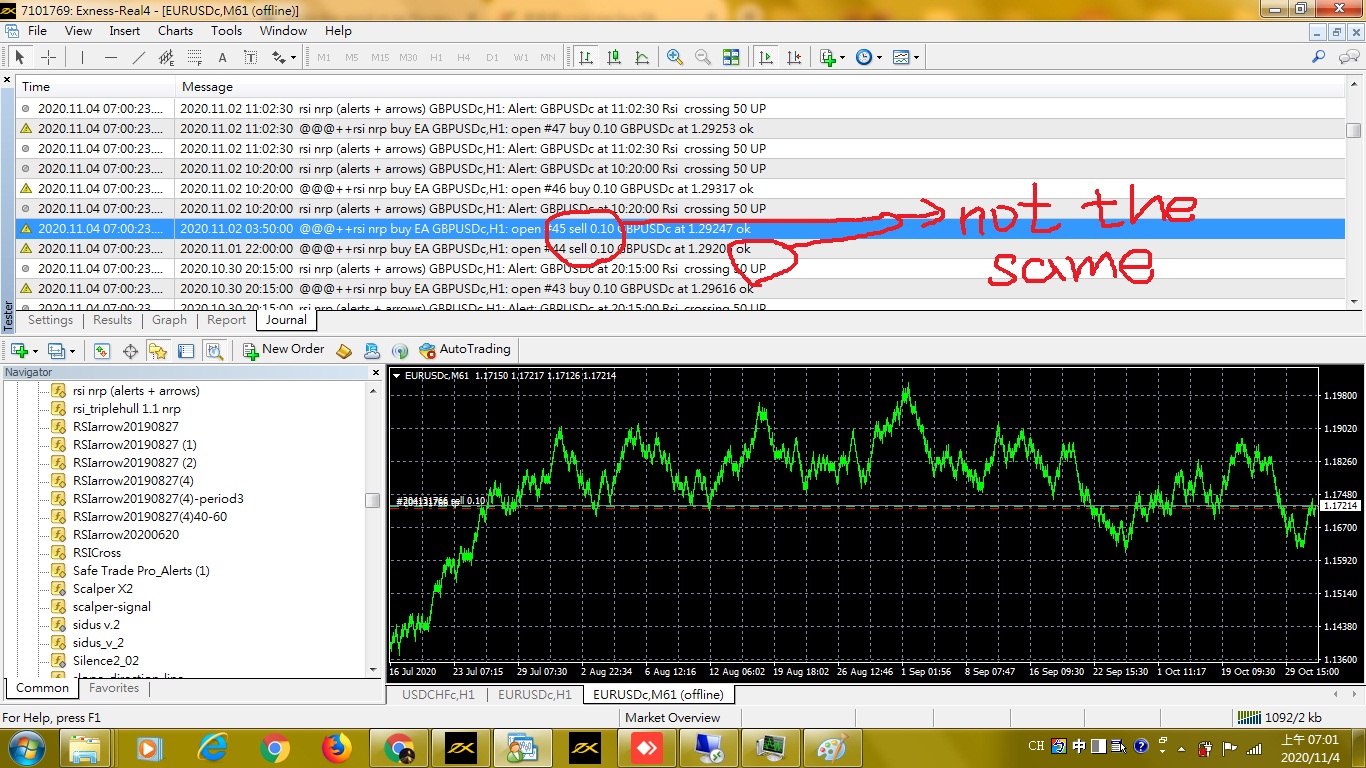Open the arrows objects dropdown
The width and height of the screenshot is (1366, 768).
(x=284, y=57)
